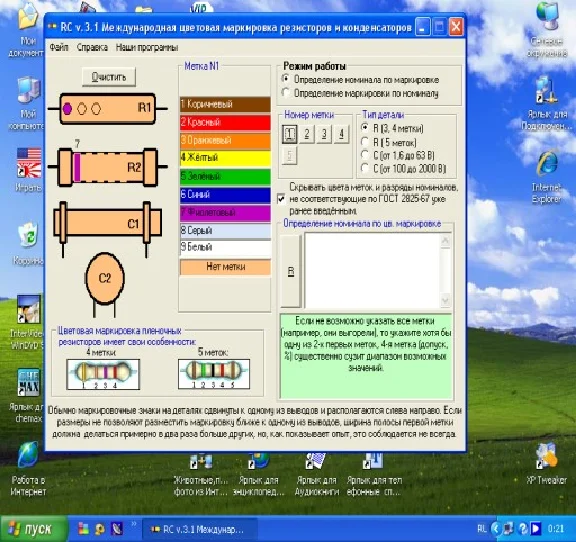The height and width of the screenshot is (542, 576).
Task: Click the result text area for nominal
Action: [372, 271]
